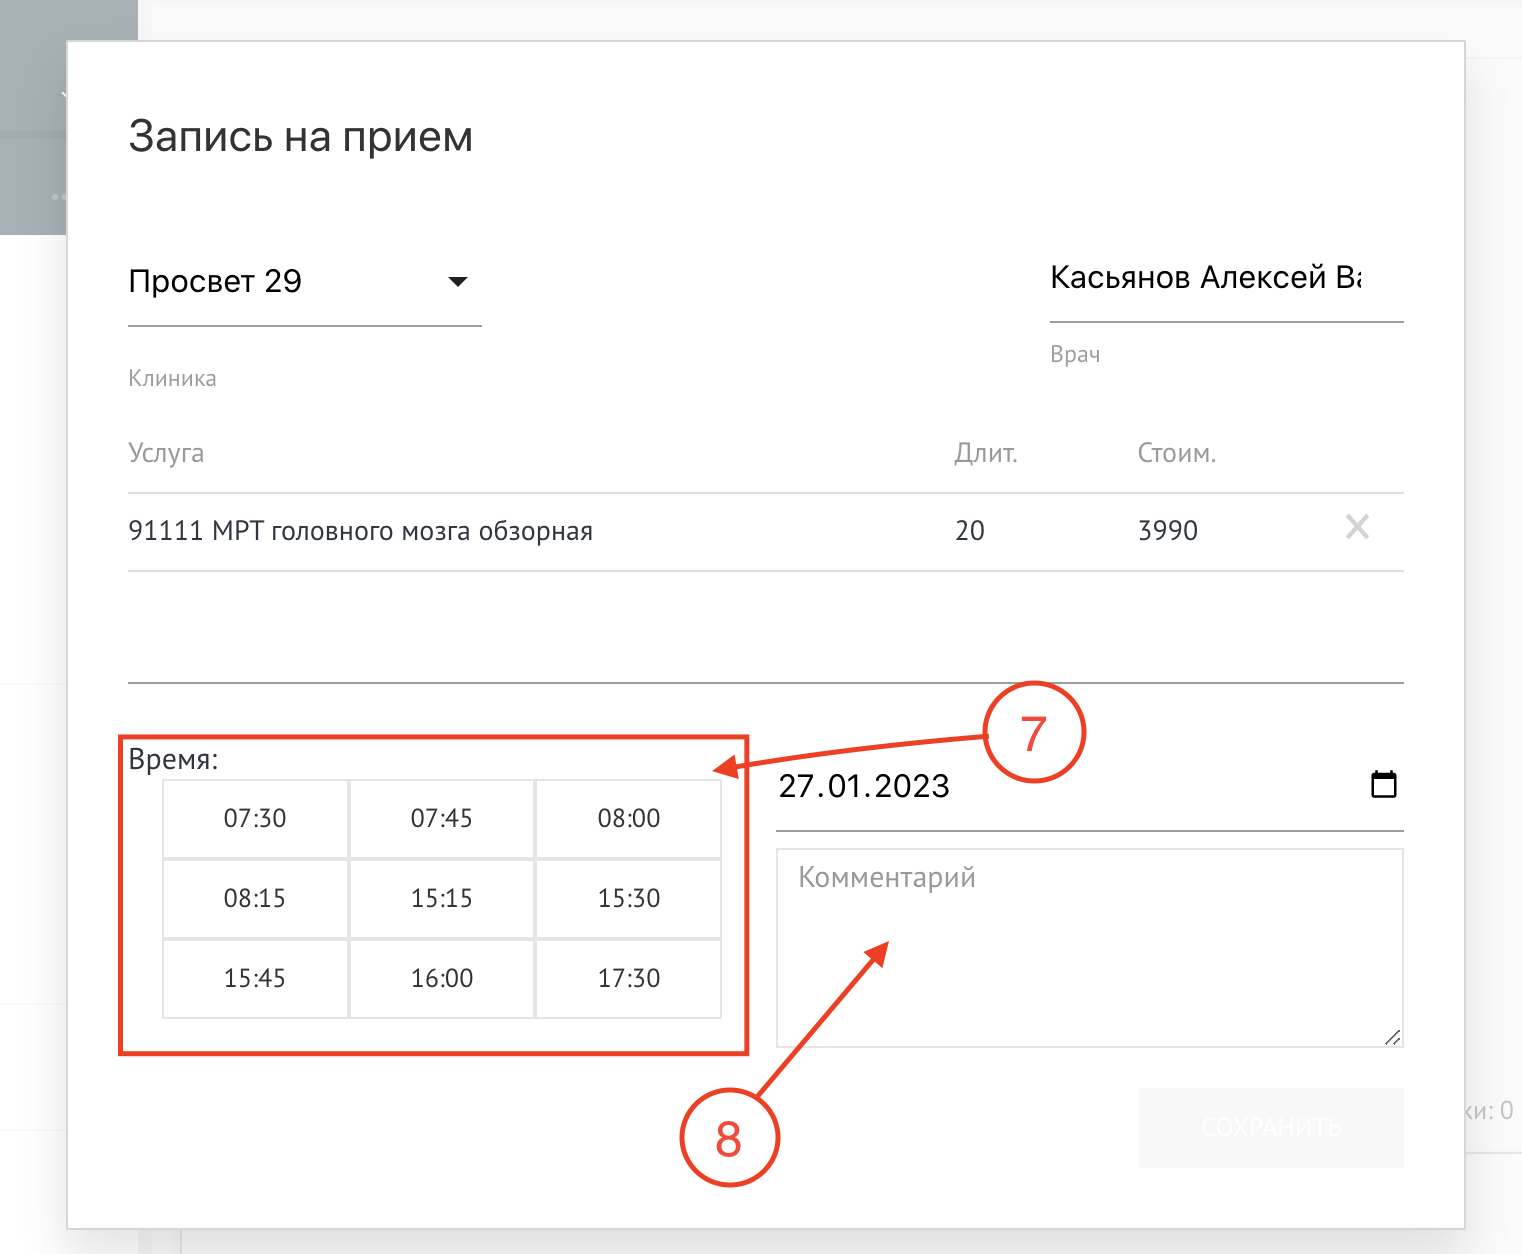Click the Сохранить button
Image resolution: width=1522 pixels, height=1254 pixels.
point(1271,1128)
